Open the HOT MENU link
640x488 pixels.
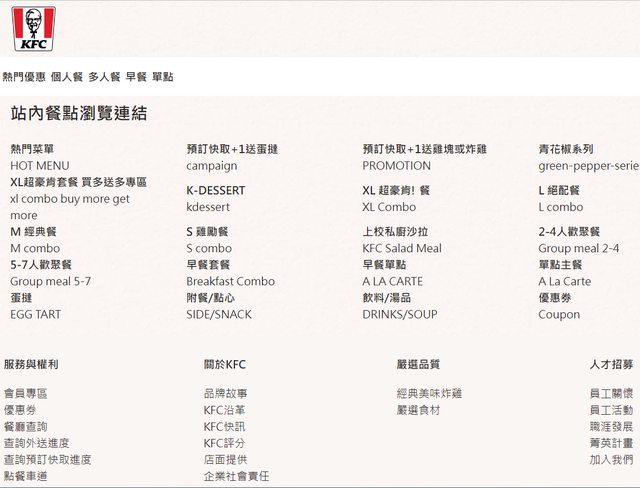(x=40, y=166)
